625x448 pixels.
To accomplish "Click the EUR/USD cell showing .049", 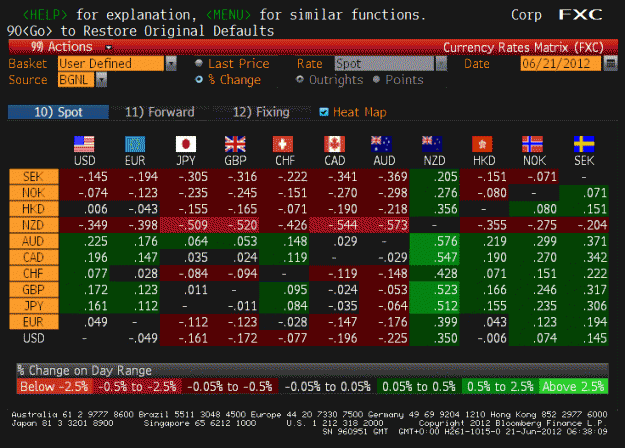I will (85, 322).
